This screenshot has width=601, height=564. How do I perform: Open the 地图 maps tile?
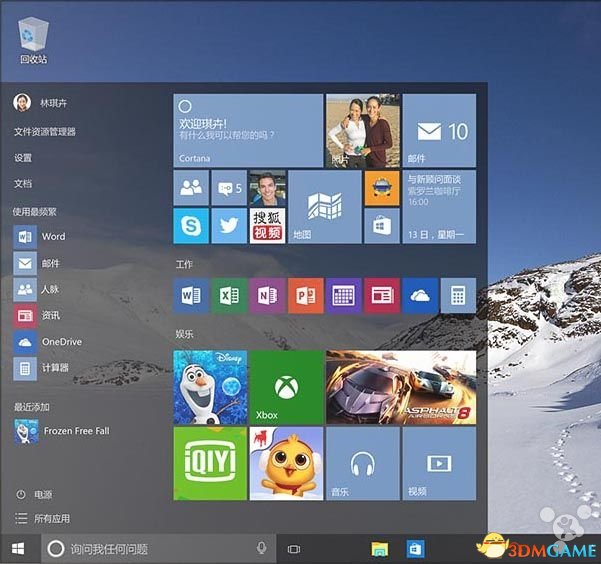[325, 207]
